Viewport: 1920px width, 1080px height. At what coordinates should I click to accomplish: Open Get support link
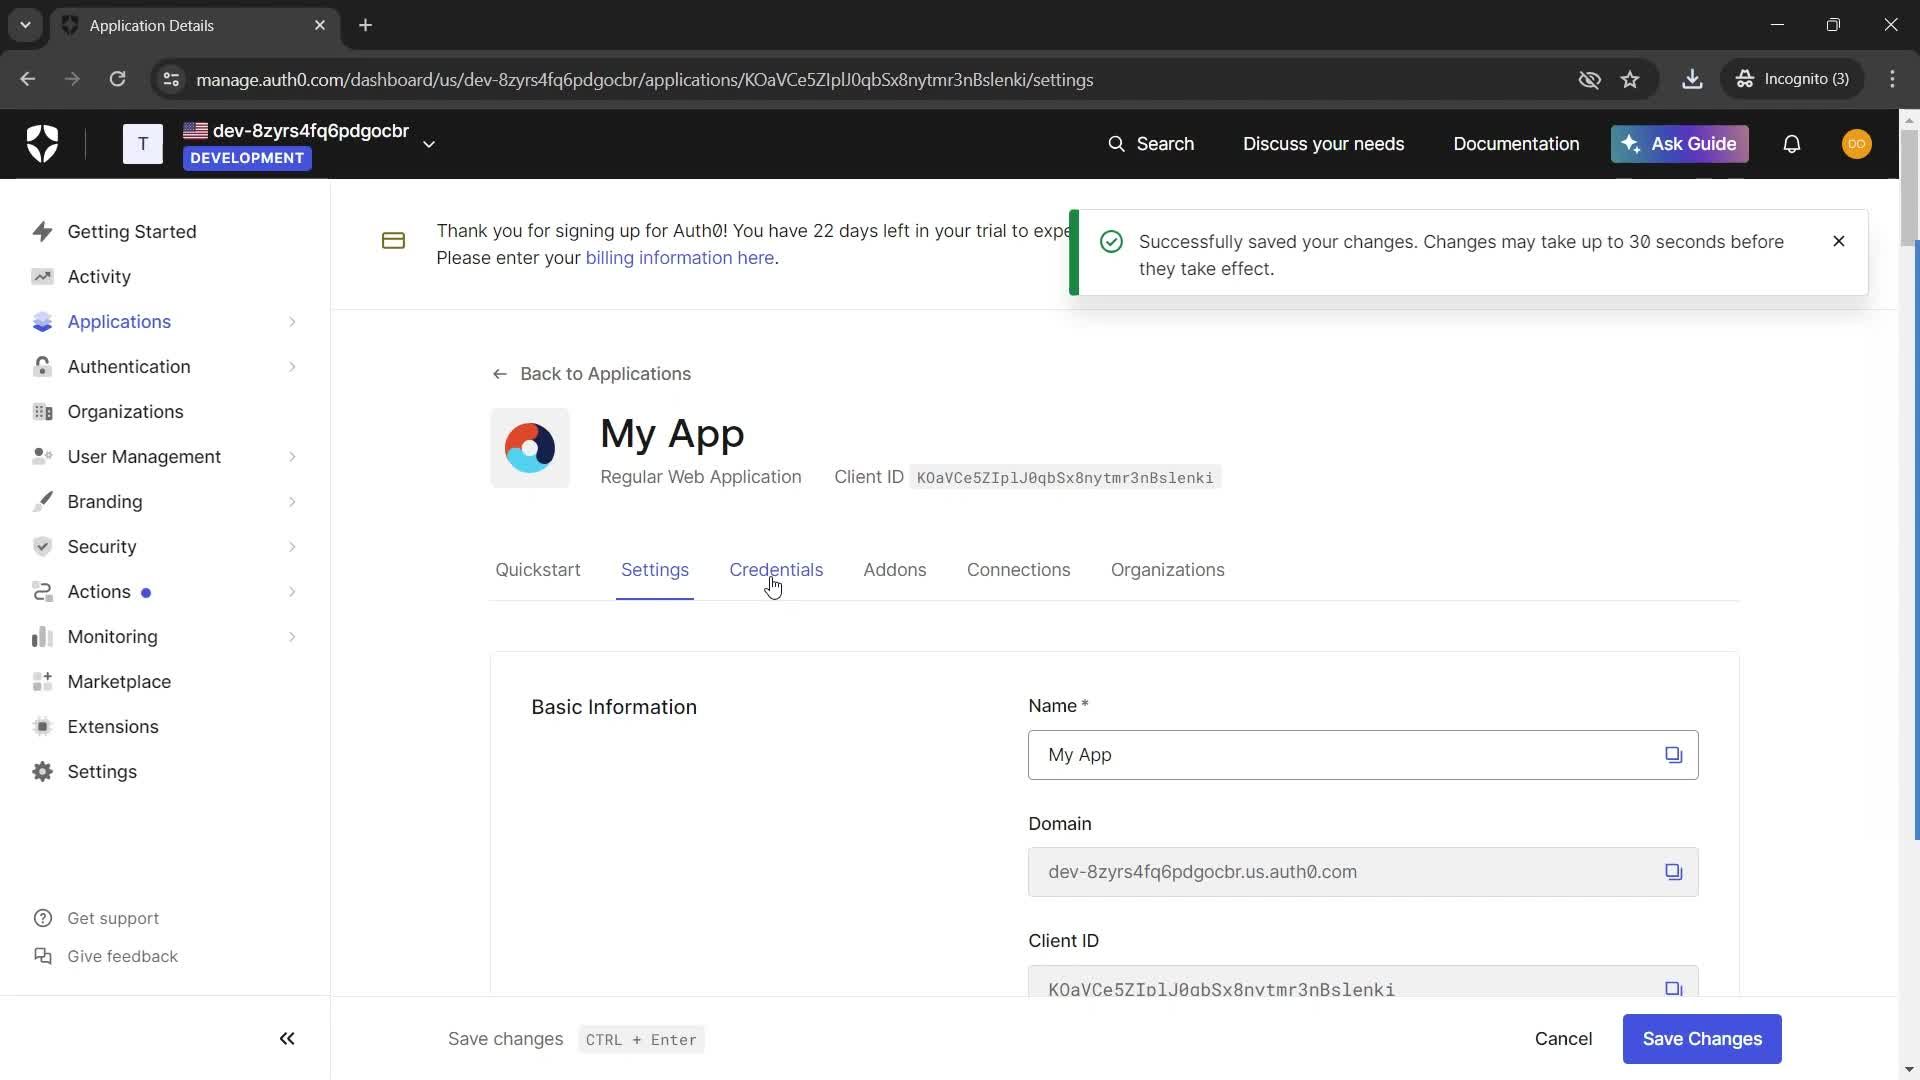pos(96,918)
